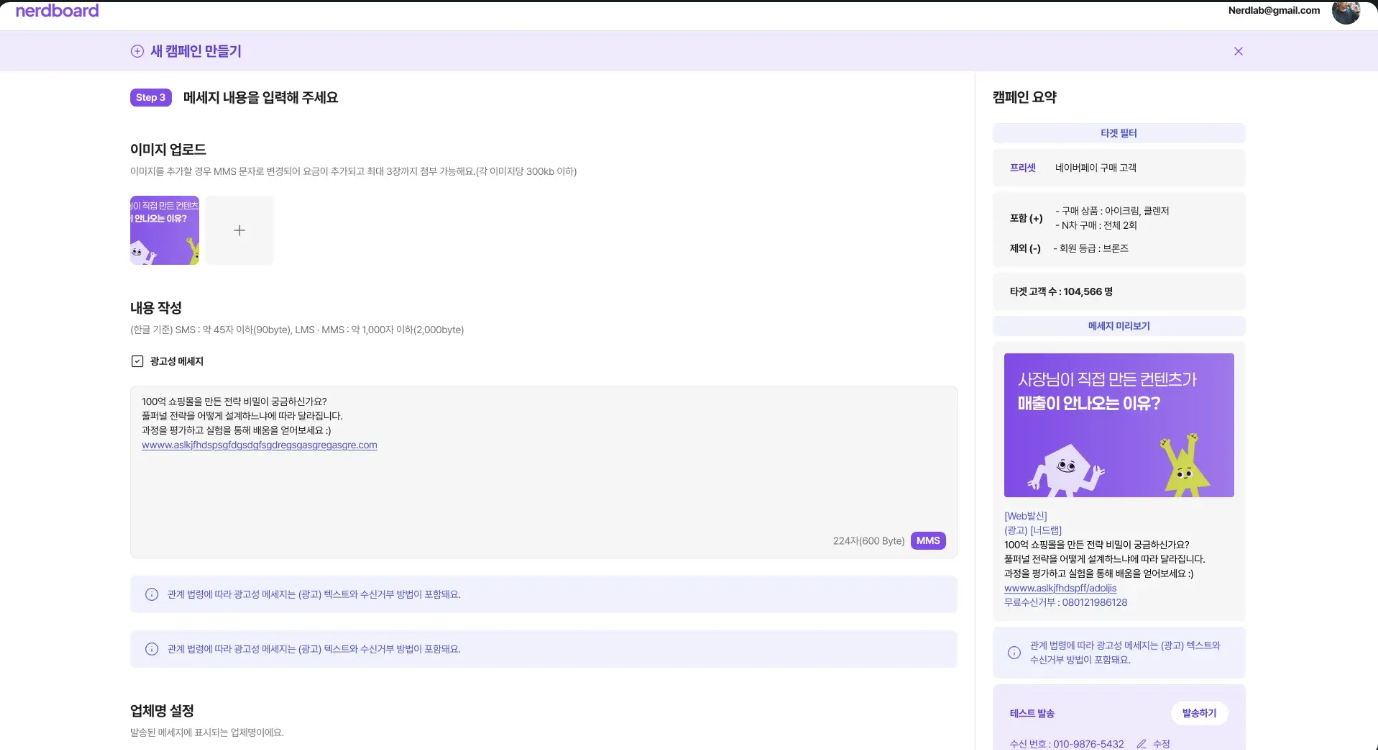Click the nerdboard logo
This screenshot has width=1378, height=750.
tap(57, 11)
